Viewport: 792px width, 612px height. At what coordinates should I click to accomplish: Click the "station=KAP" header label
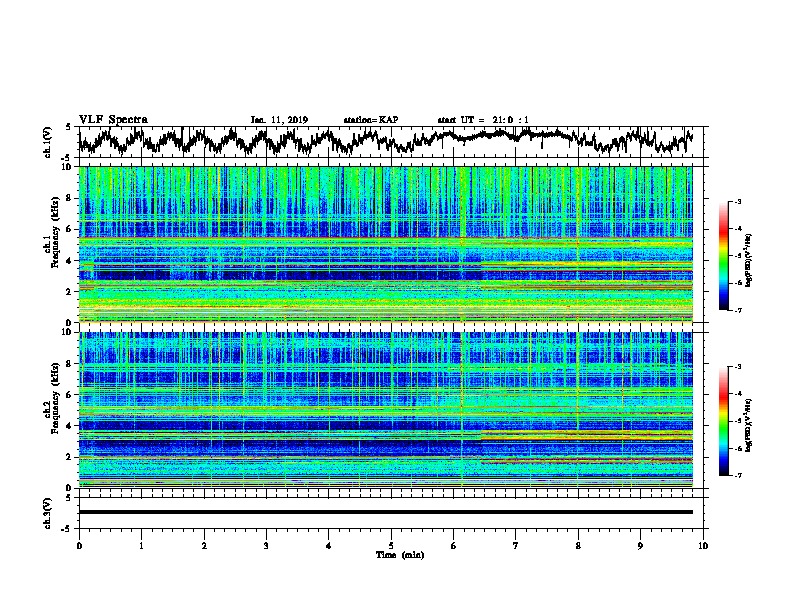(371, 120)
